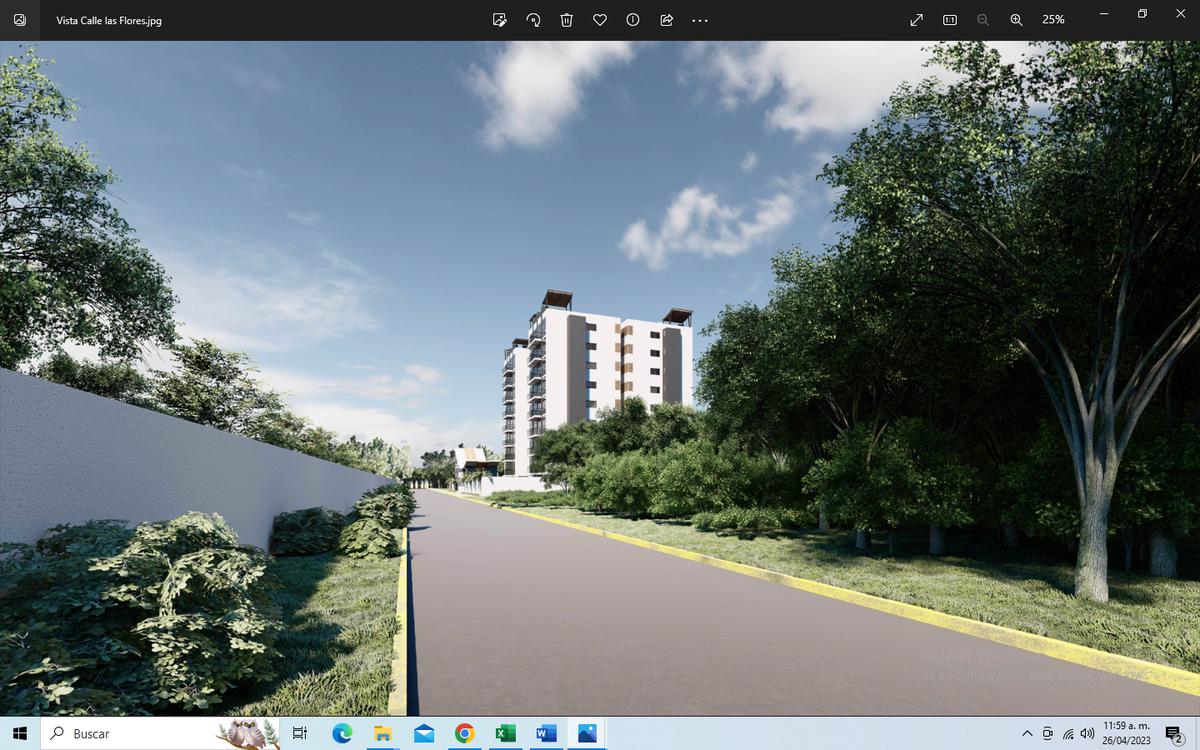
Task: Open Task View on the taskbar
Action: tap(299, 733)
